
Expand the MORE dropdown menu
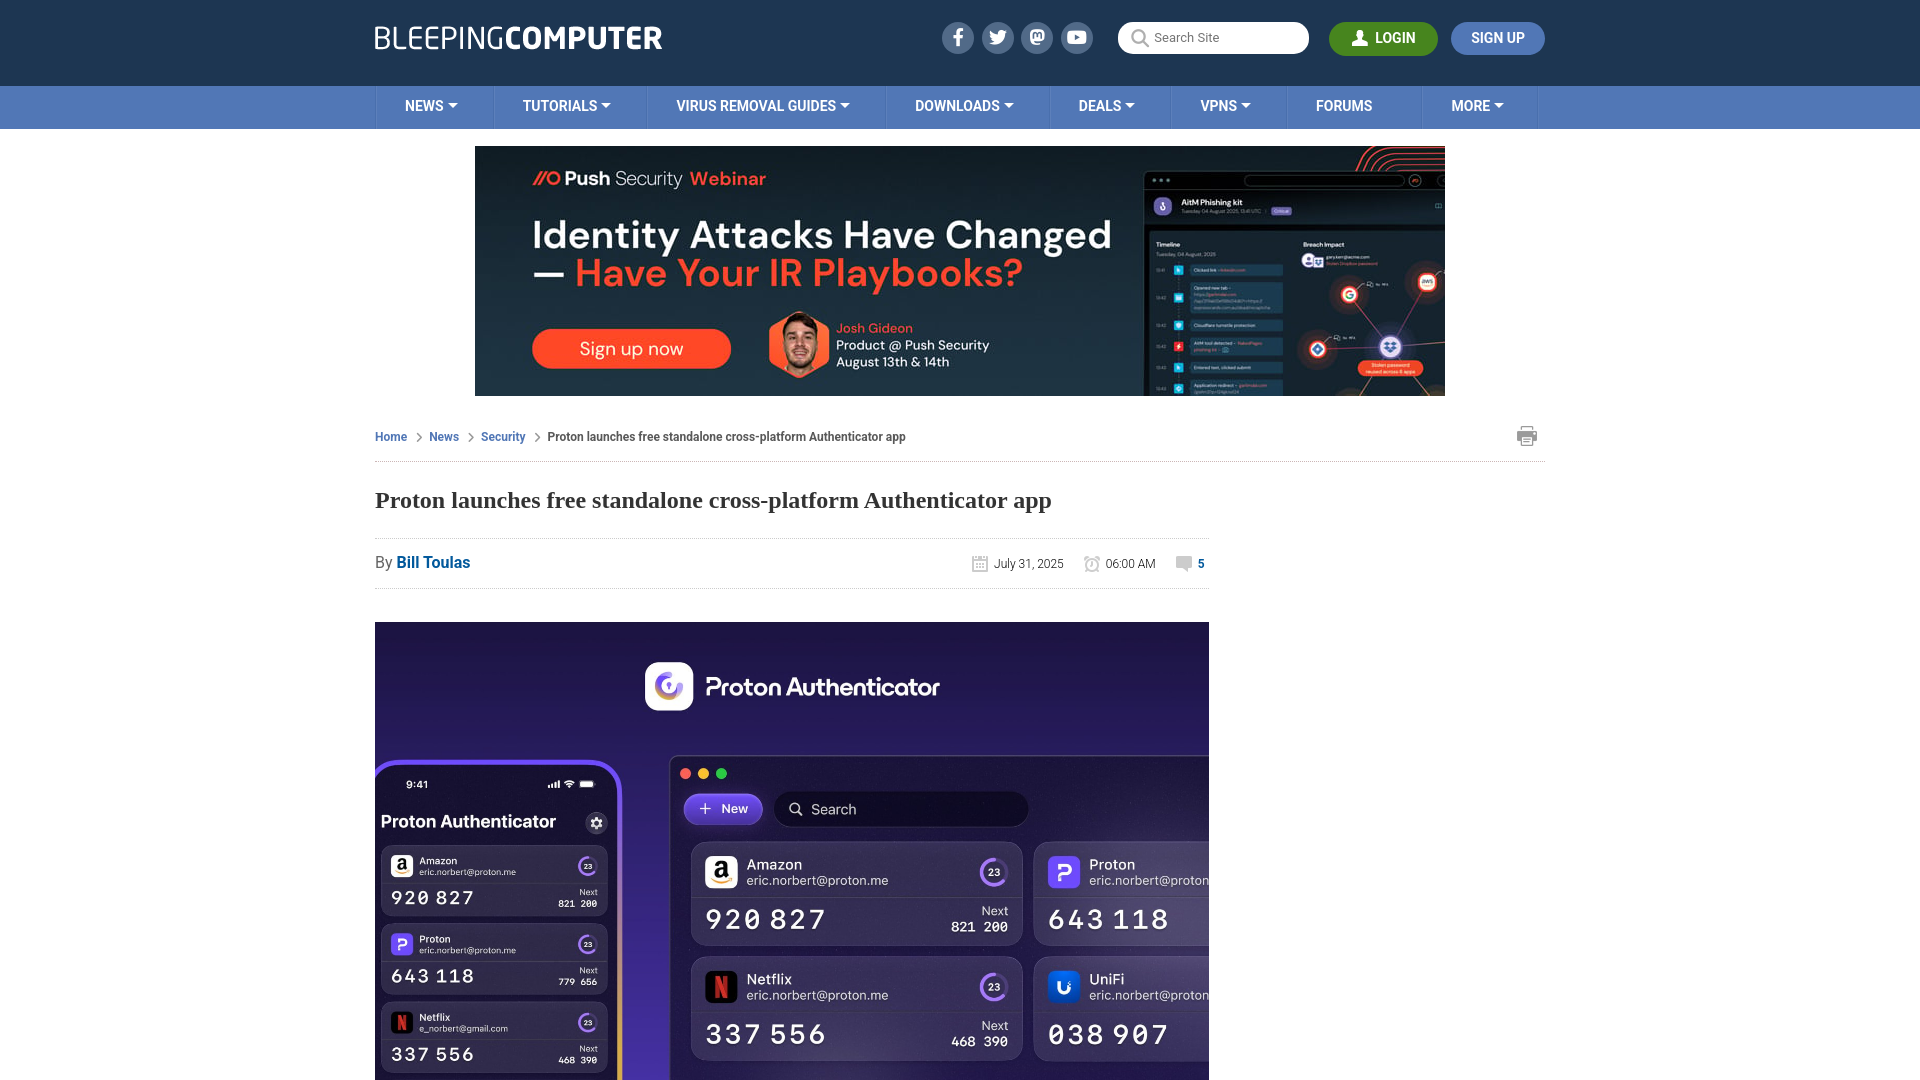click(x=1477, y=106)
